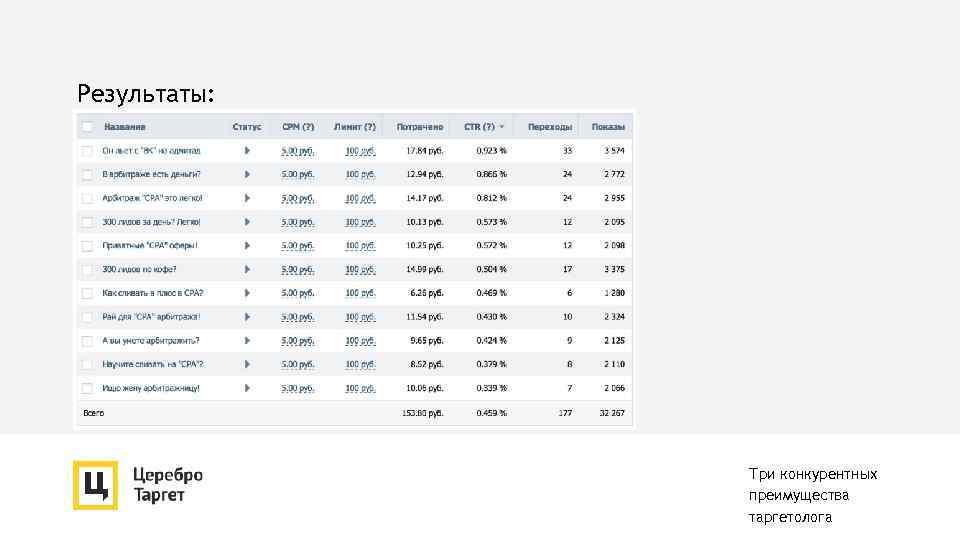Open the ad 'В арбитраже есть деньги?'

(x=151, y=174)
